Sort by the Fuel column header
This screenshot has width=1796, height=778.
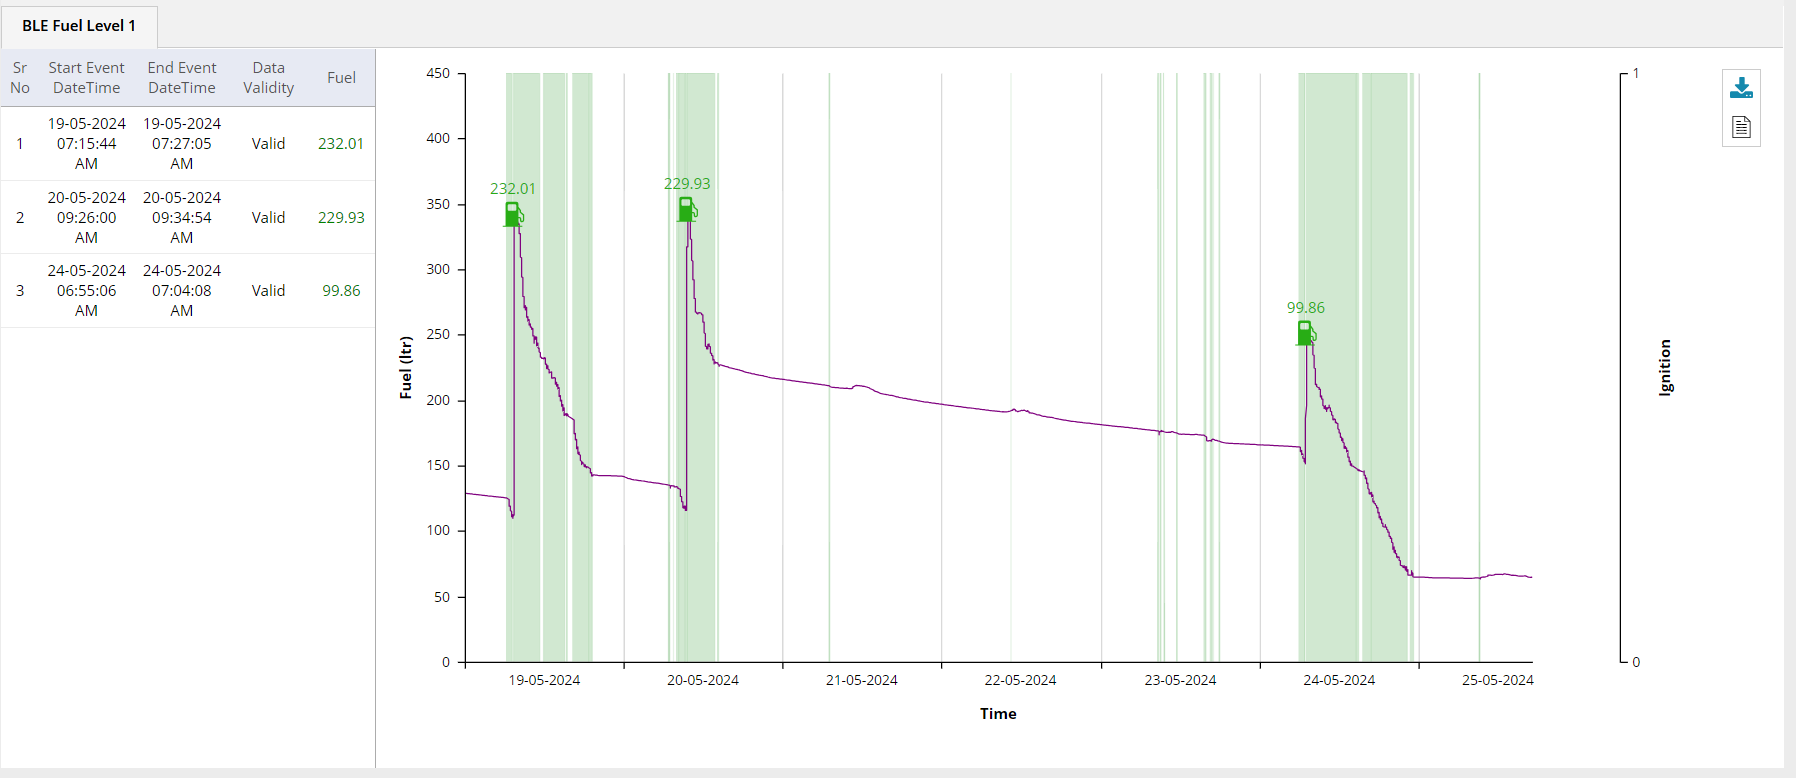tap(340, 77)
